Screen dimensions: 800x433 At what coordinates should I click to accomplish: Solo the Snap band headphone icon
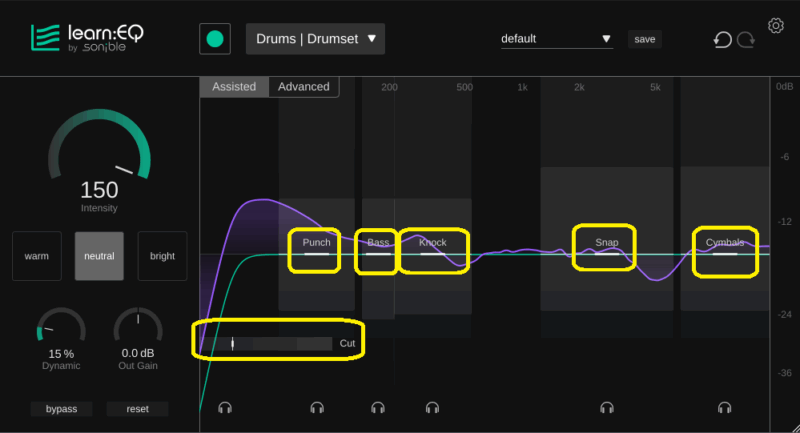coord(607,408)
